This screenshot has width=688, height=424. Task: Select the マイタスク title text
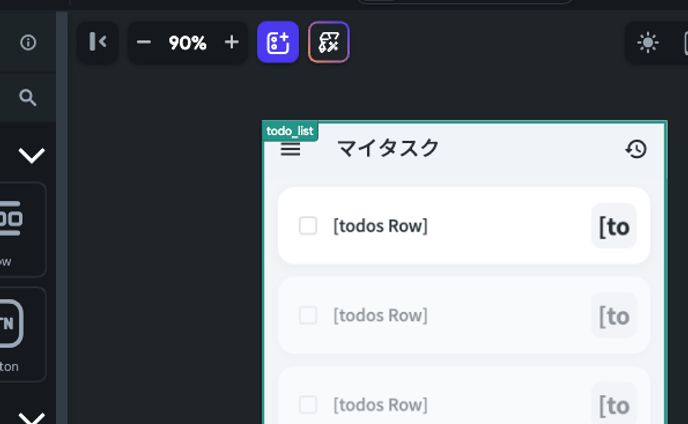tap(388, 148)
